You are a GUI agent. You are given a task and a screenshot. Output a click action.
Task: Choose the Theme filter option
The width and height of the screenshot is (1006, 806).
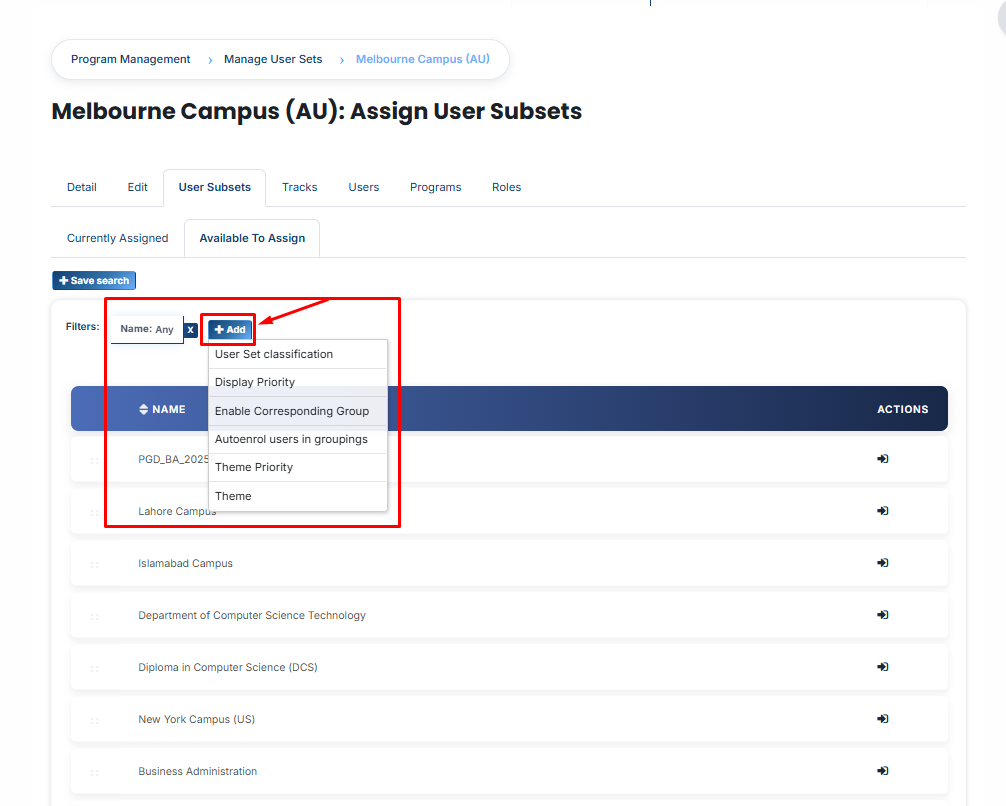(298, 496)
